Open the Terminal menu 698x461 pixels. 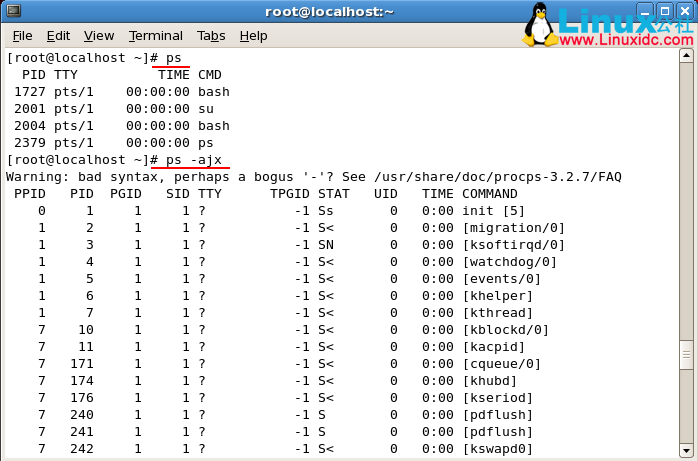(x=156, y=36)
